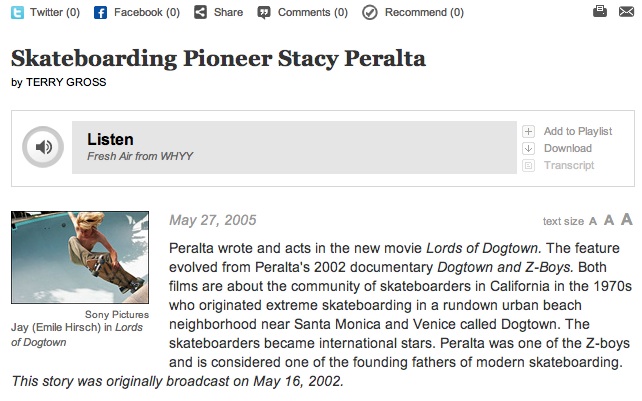The height and width of the screenshot is (401, 642).
Task: Click the Twitter bird icon
Action: pyautogui.click(x=17, y=13)
